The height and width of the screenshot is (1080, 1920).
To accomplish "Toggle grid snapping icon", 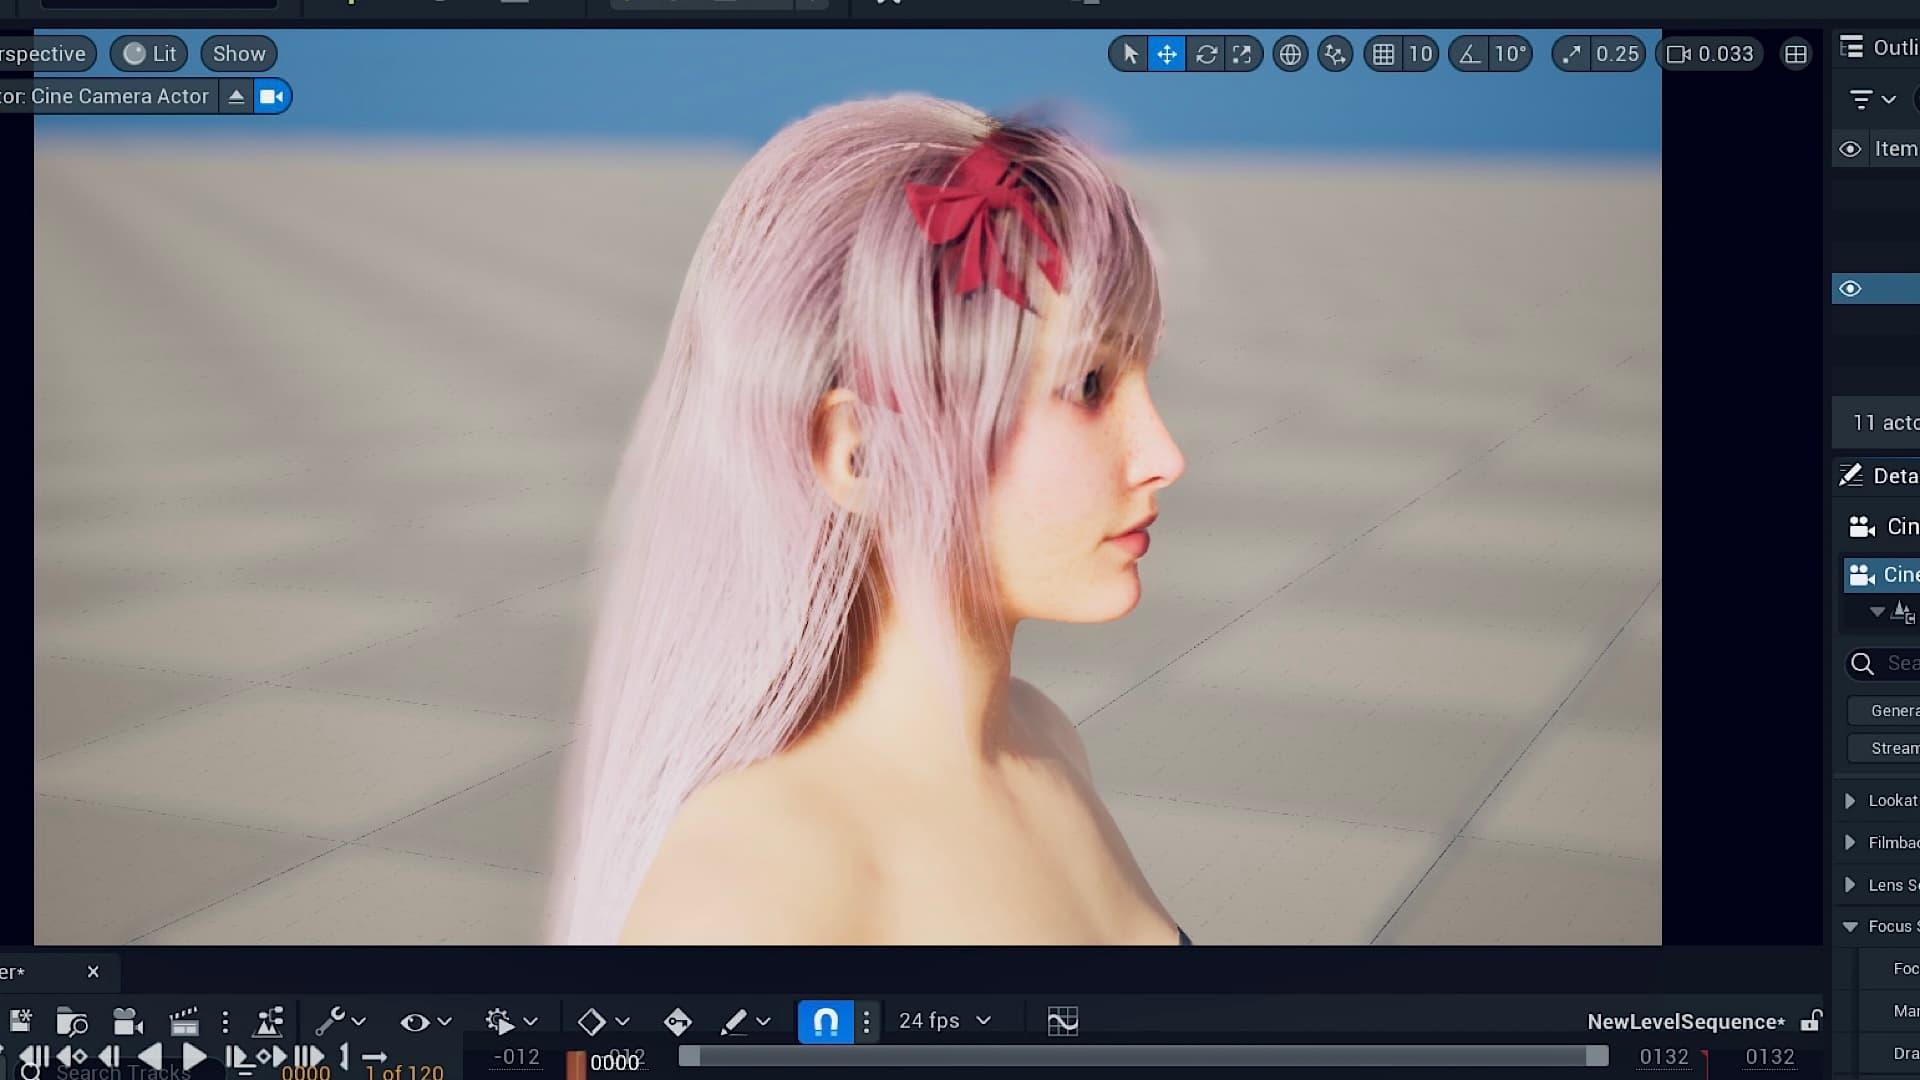I will coord(1384,54).
